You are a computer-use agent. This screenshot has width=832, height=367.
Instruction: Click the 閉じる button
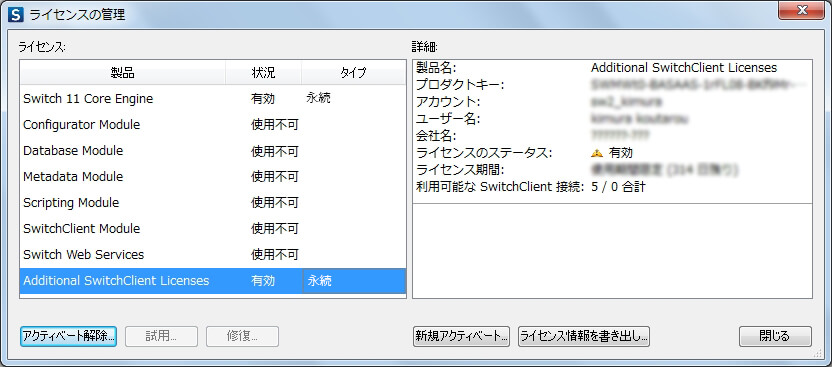775,336
